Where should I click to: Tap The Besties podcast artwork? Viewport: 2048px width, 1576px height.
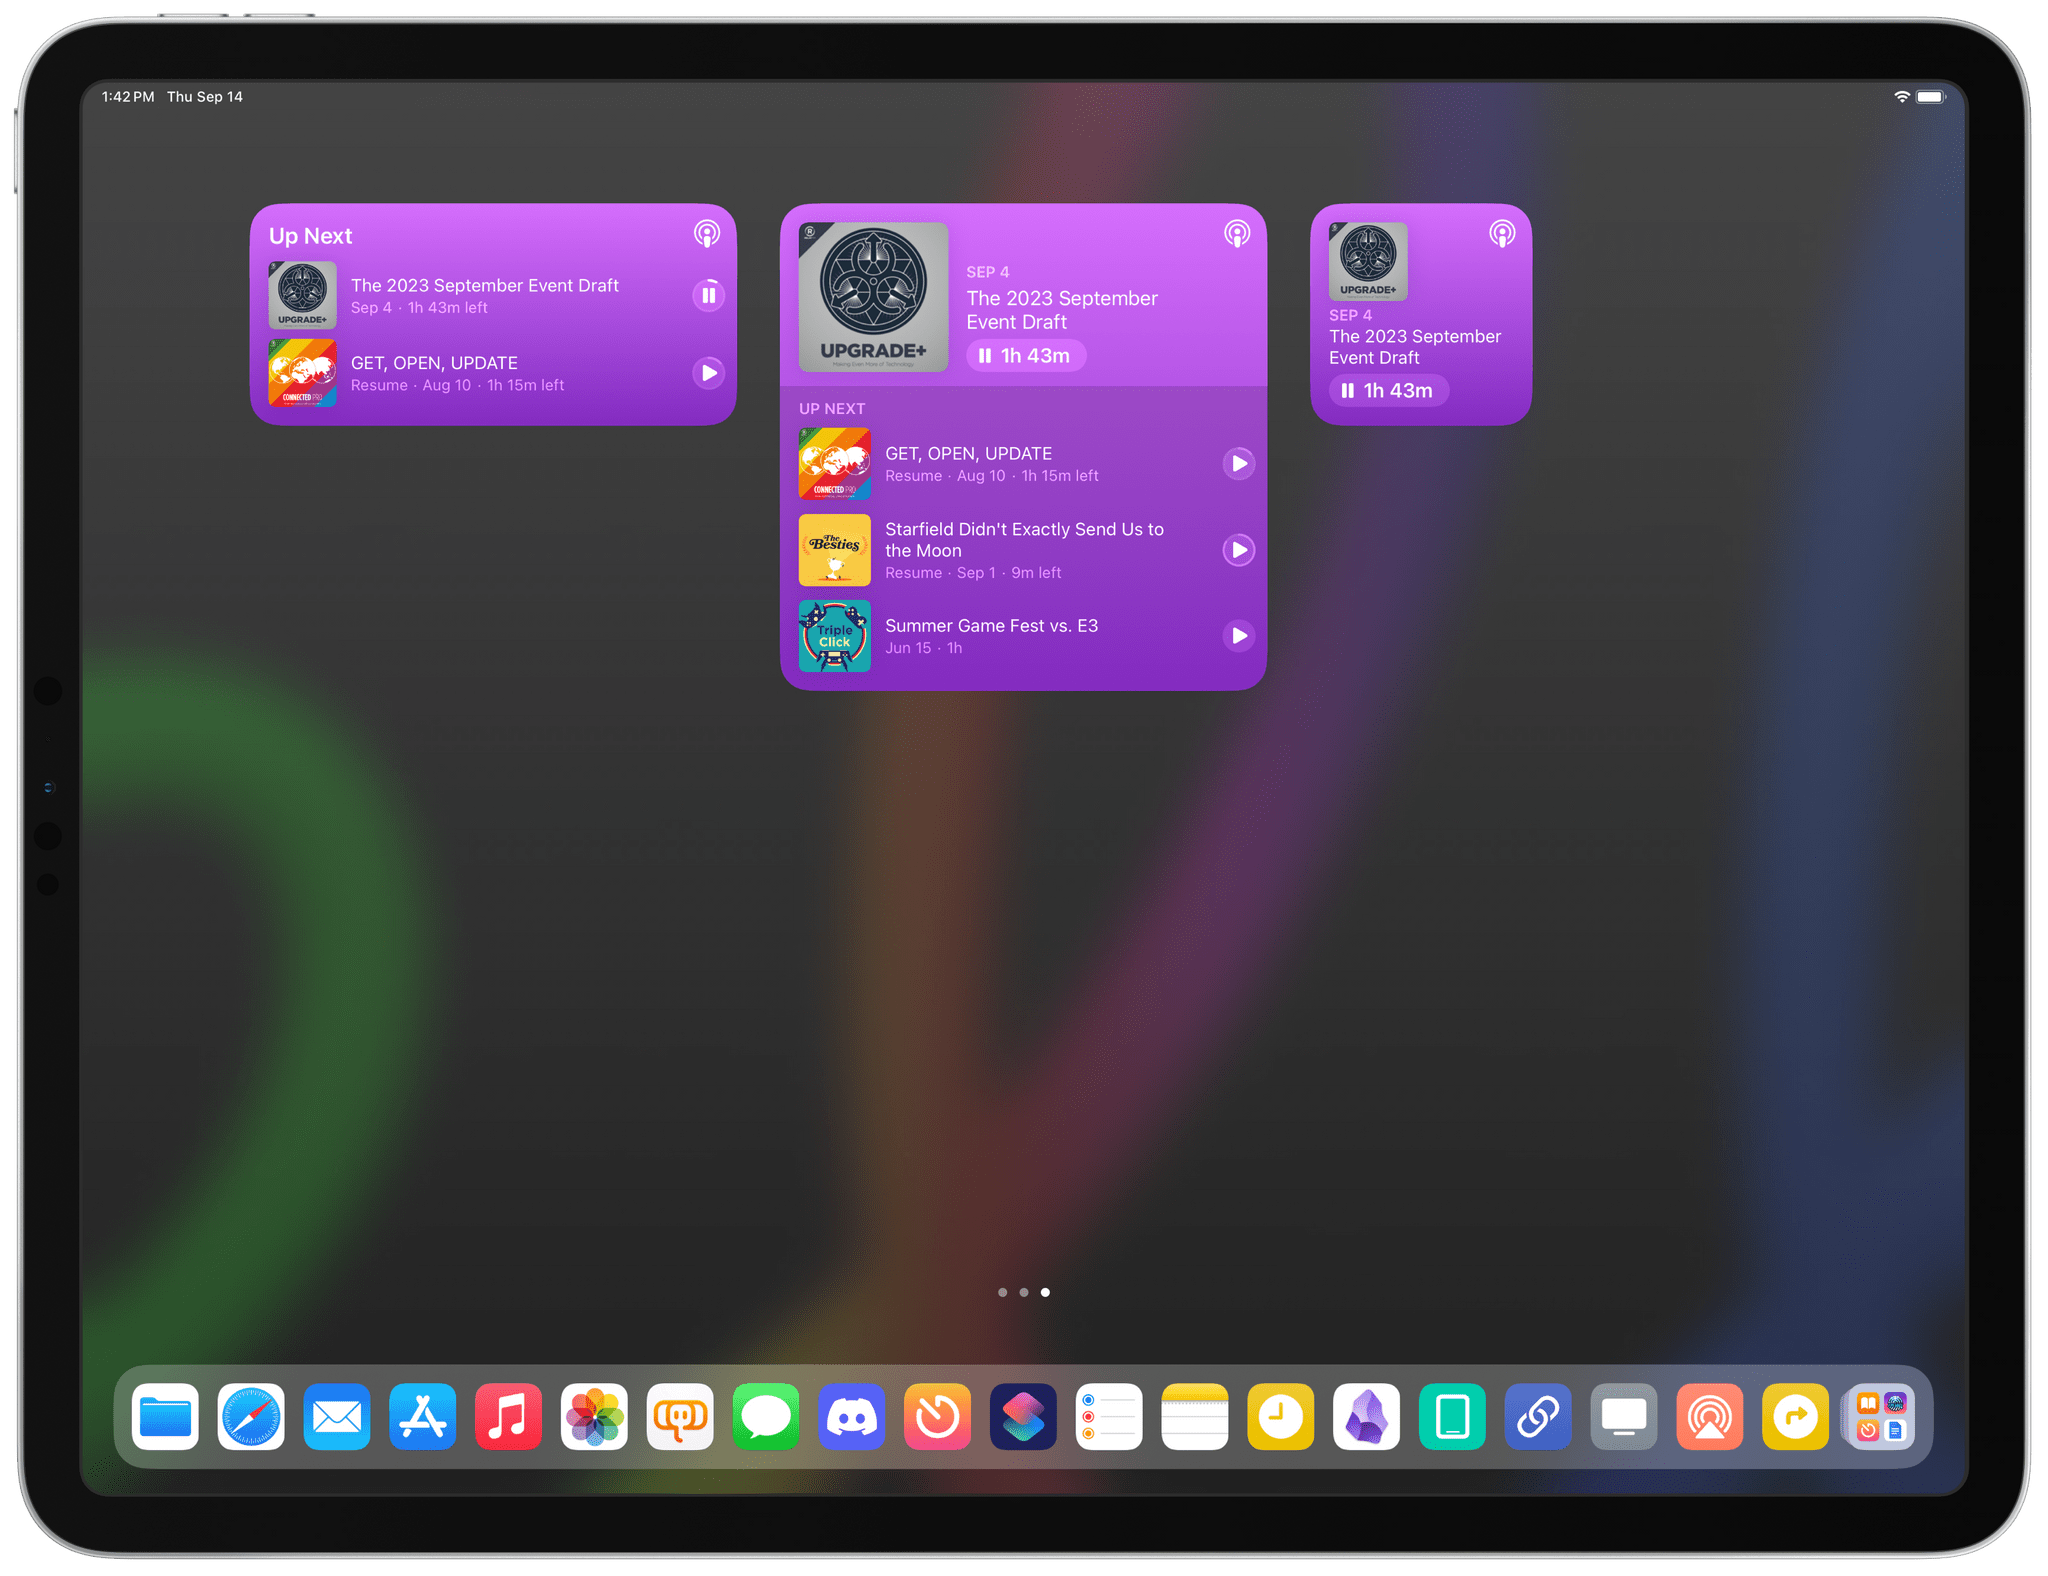(834, 550)
